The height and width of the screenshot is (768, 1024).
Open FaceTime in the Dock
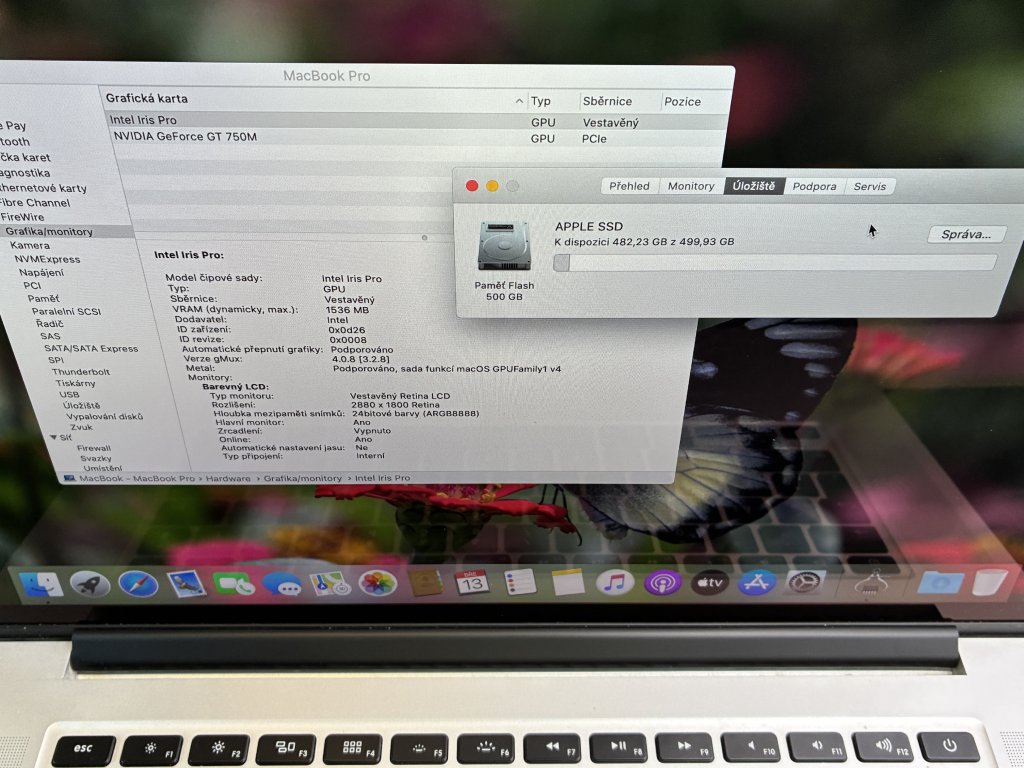click(x=234, y=584)
